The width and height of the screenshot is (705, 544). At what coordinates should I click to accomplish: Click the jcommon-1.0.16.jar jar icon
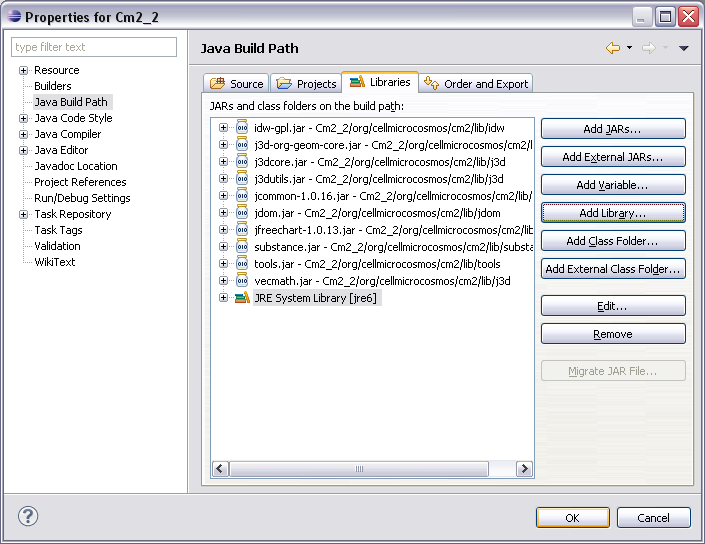(x=242, y=196)
